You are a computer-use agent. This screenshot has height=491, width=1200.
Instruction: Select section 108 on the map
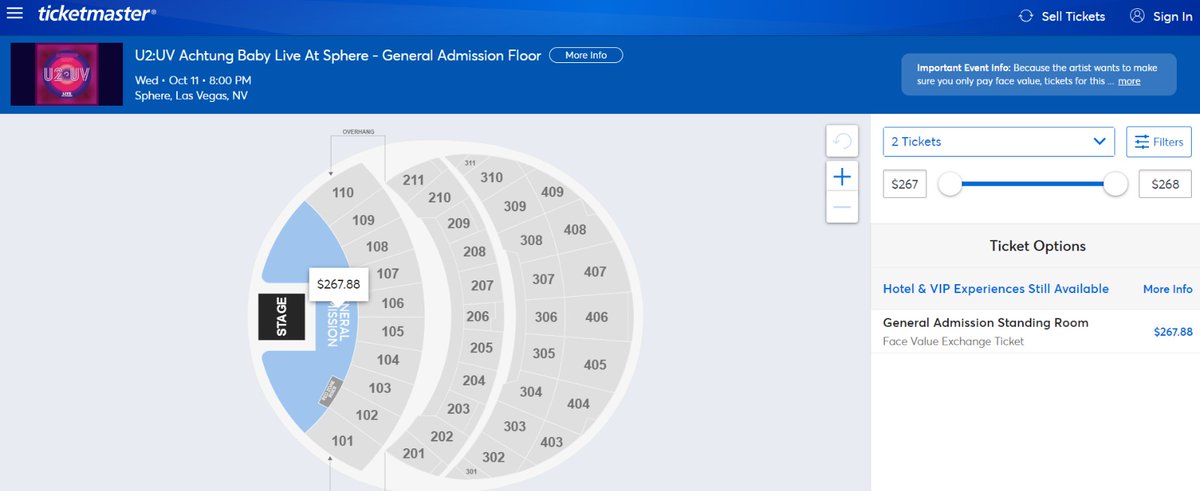[377, 247]
